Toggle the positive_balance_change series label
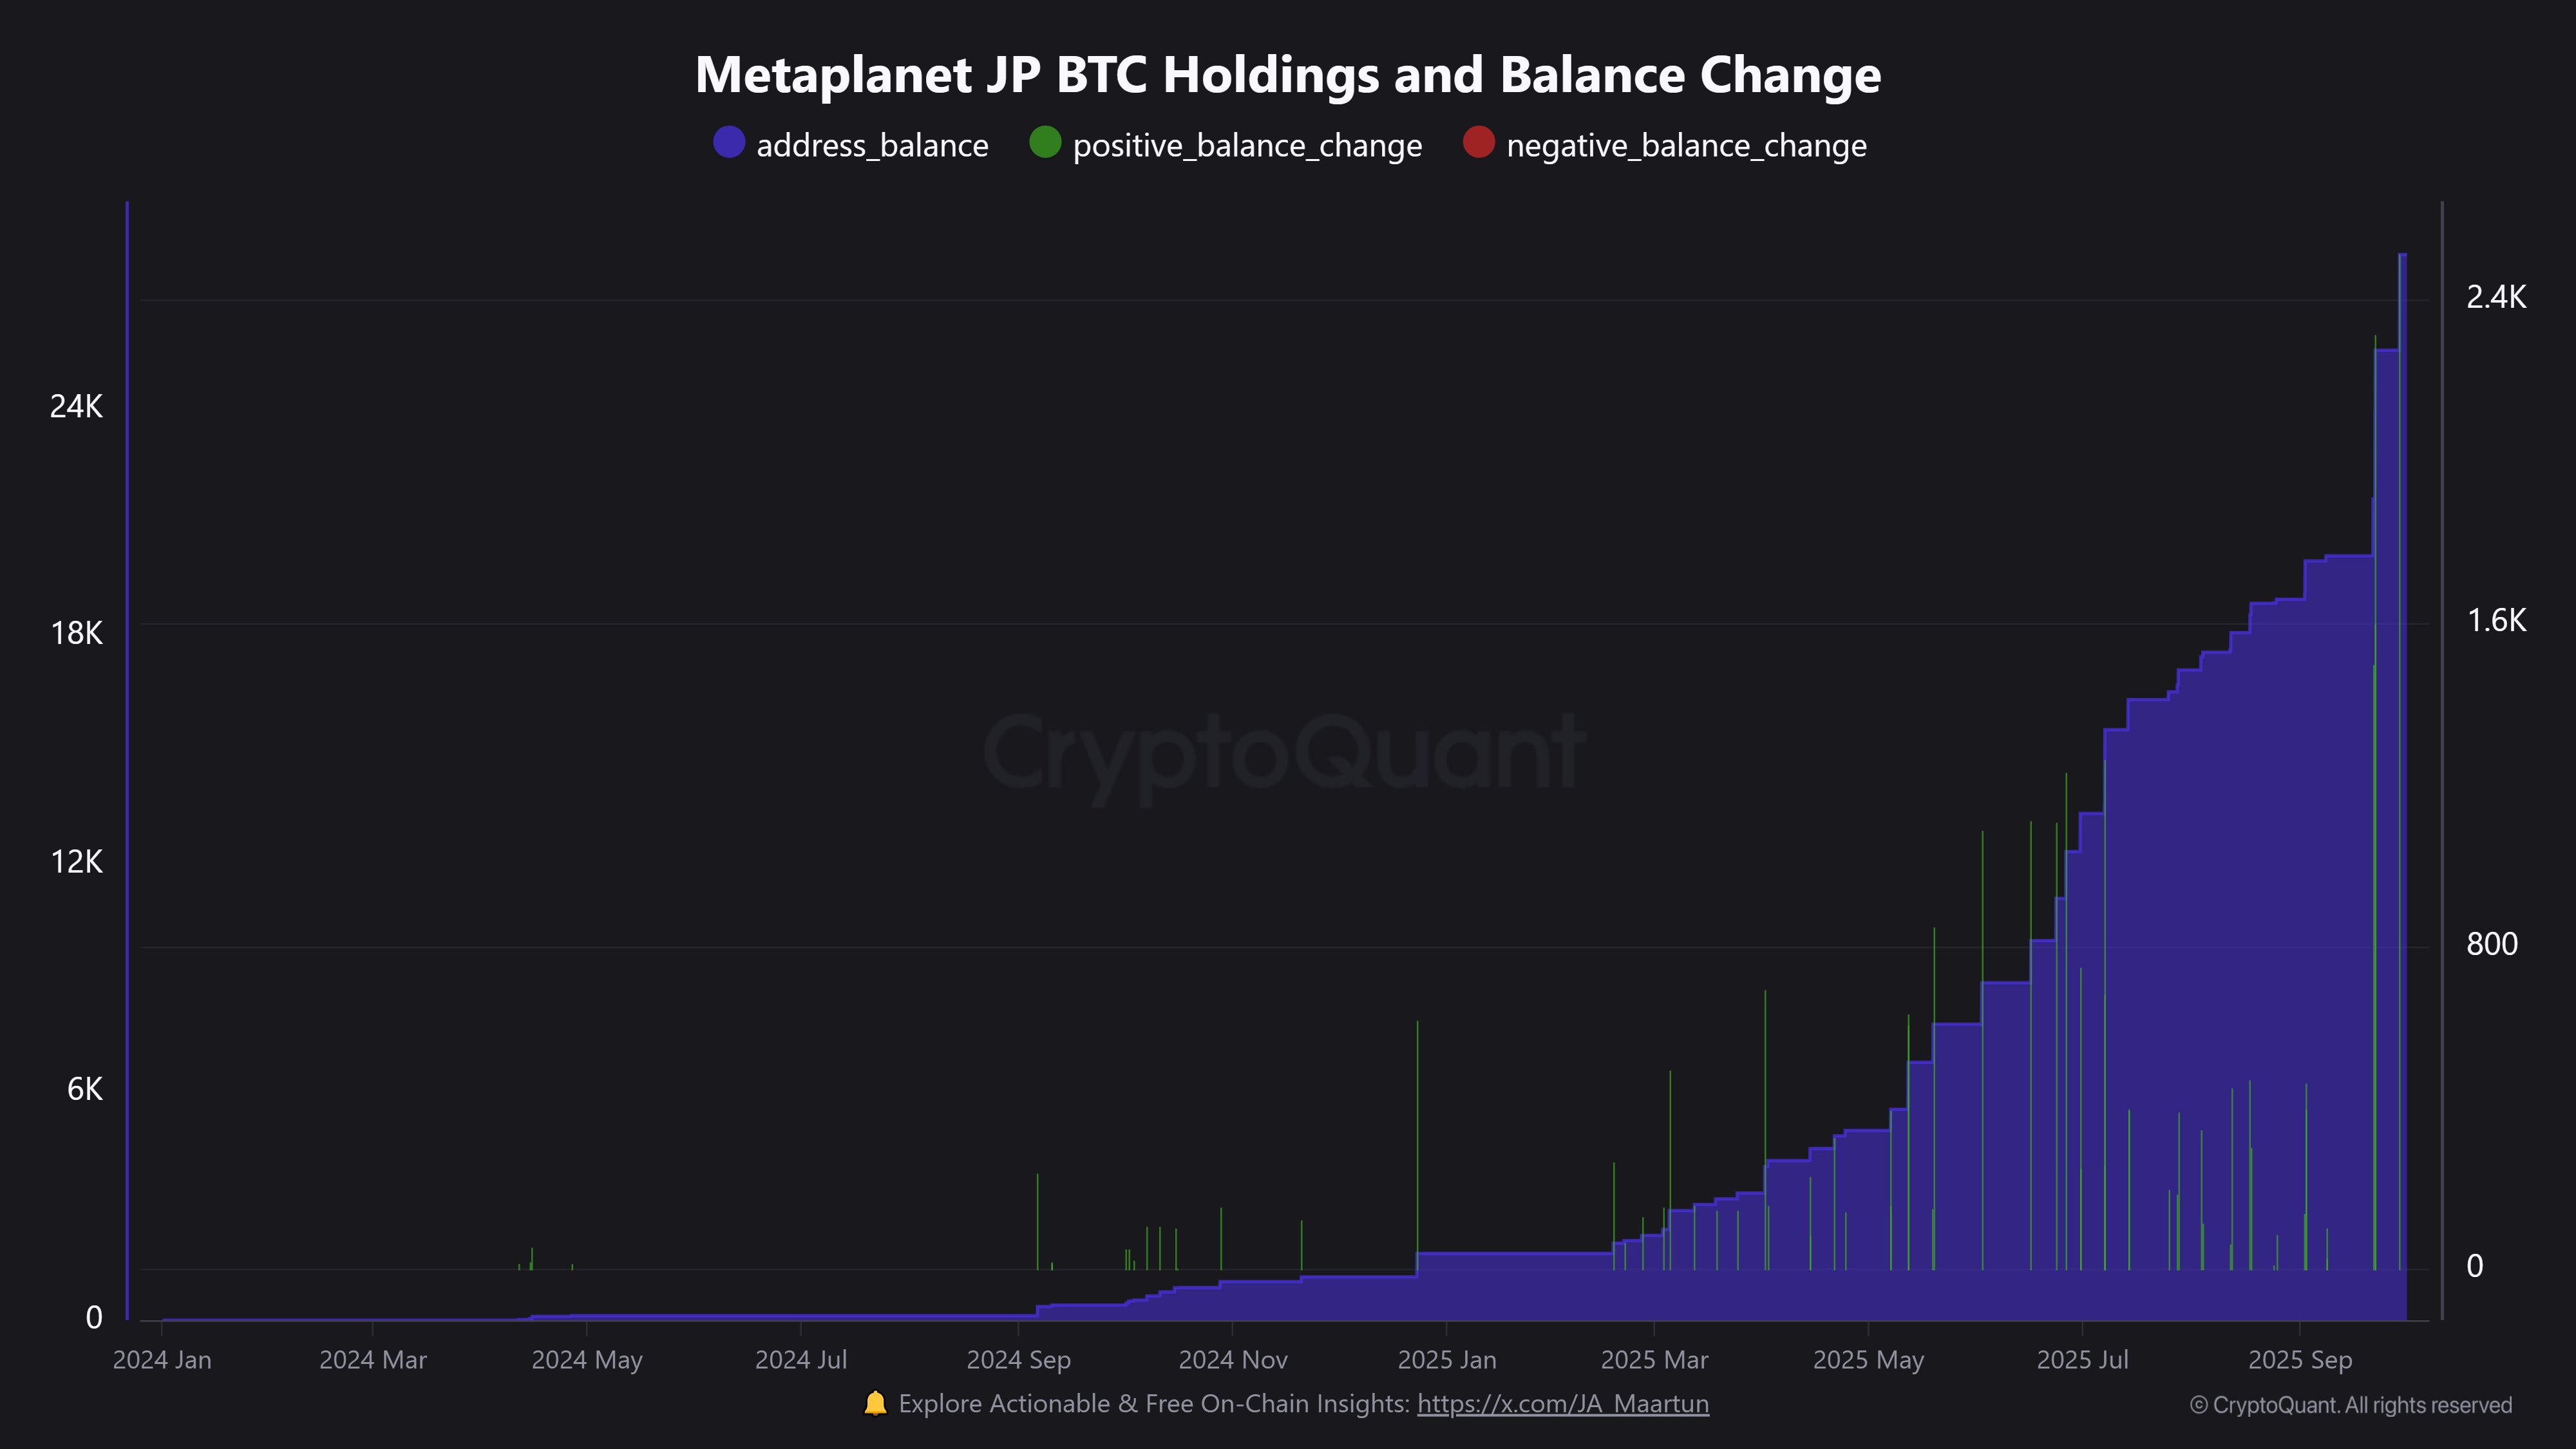2576x1449 pixels. 1247,146
